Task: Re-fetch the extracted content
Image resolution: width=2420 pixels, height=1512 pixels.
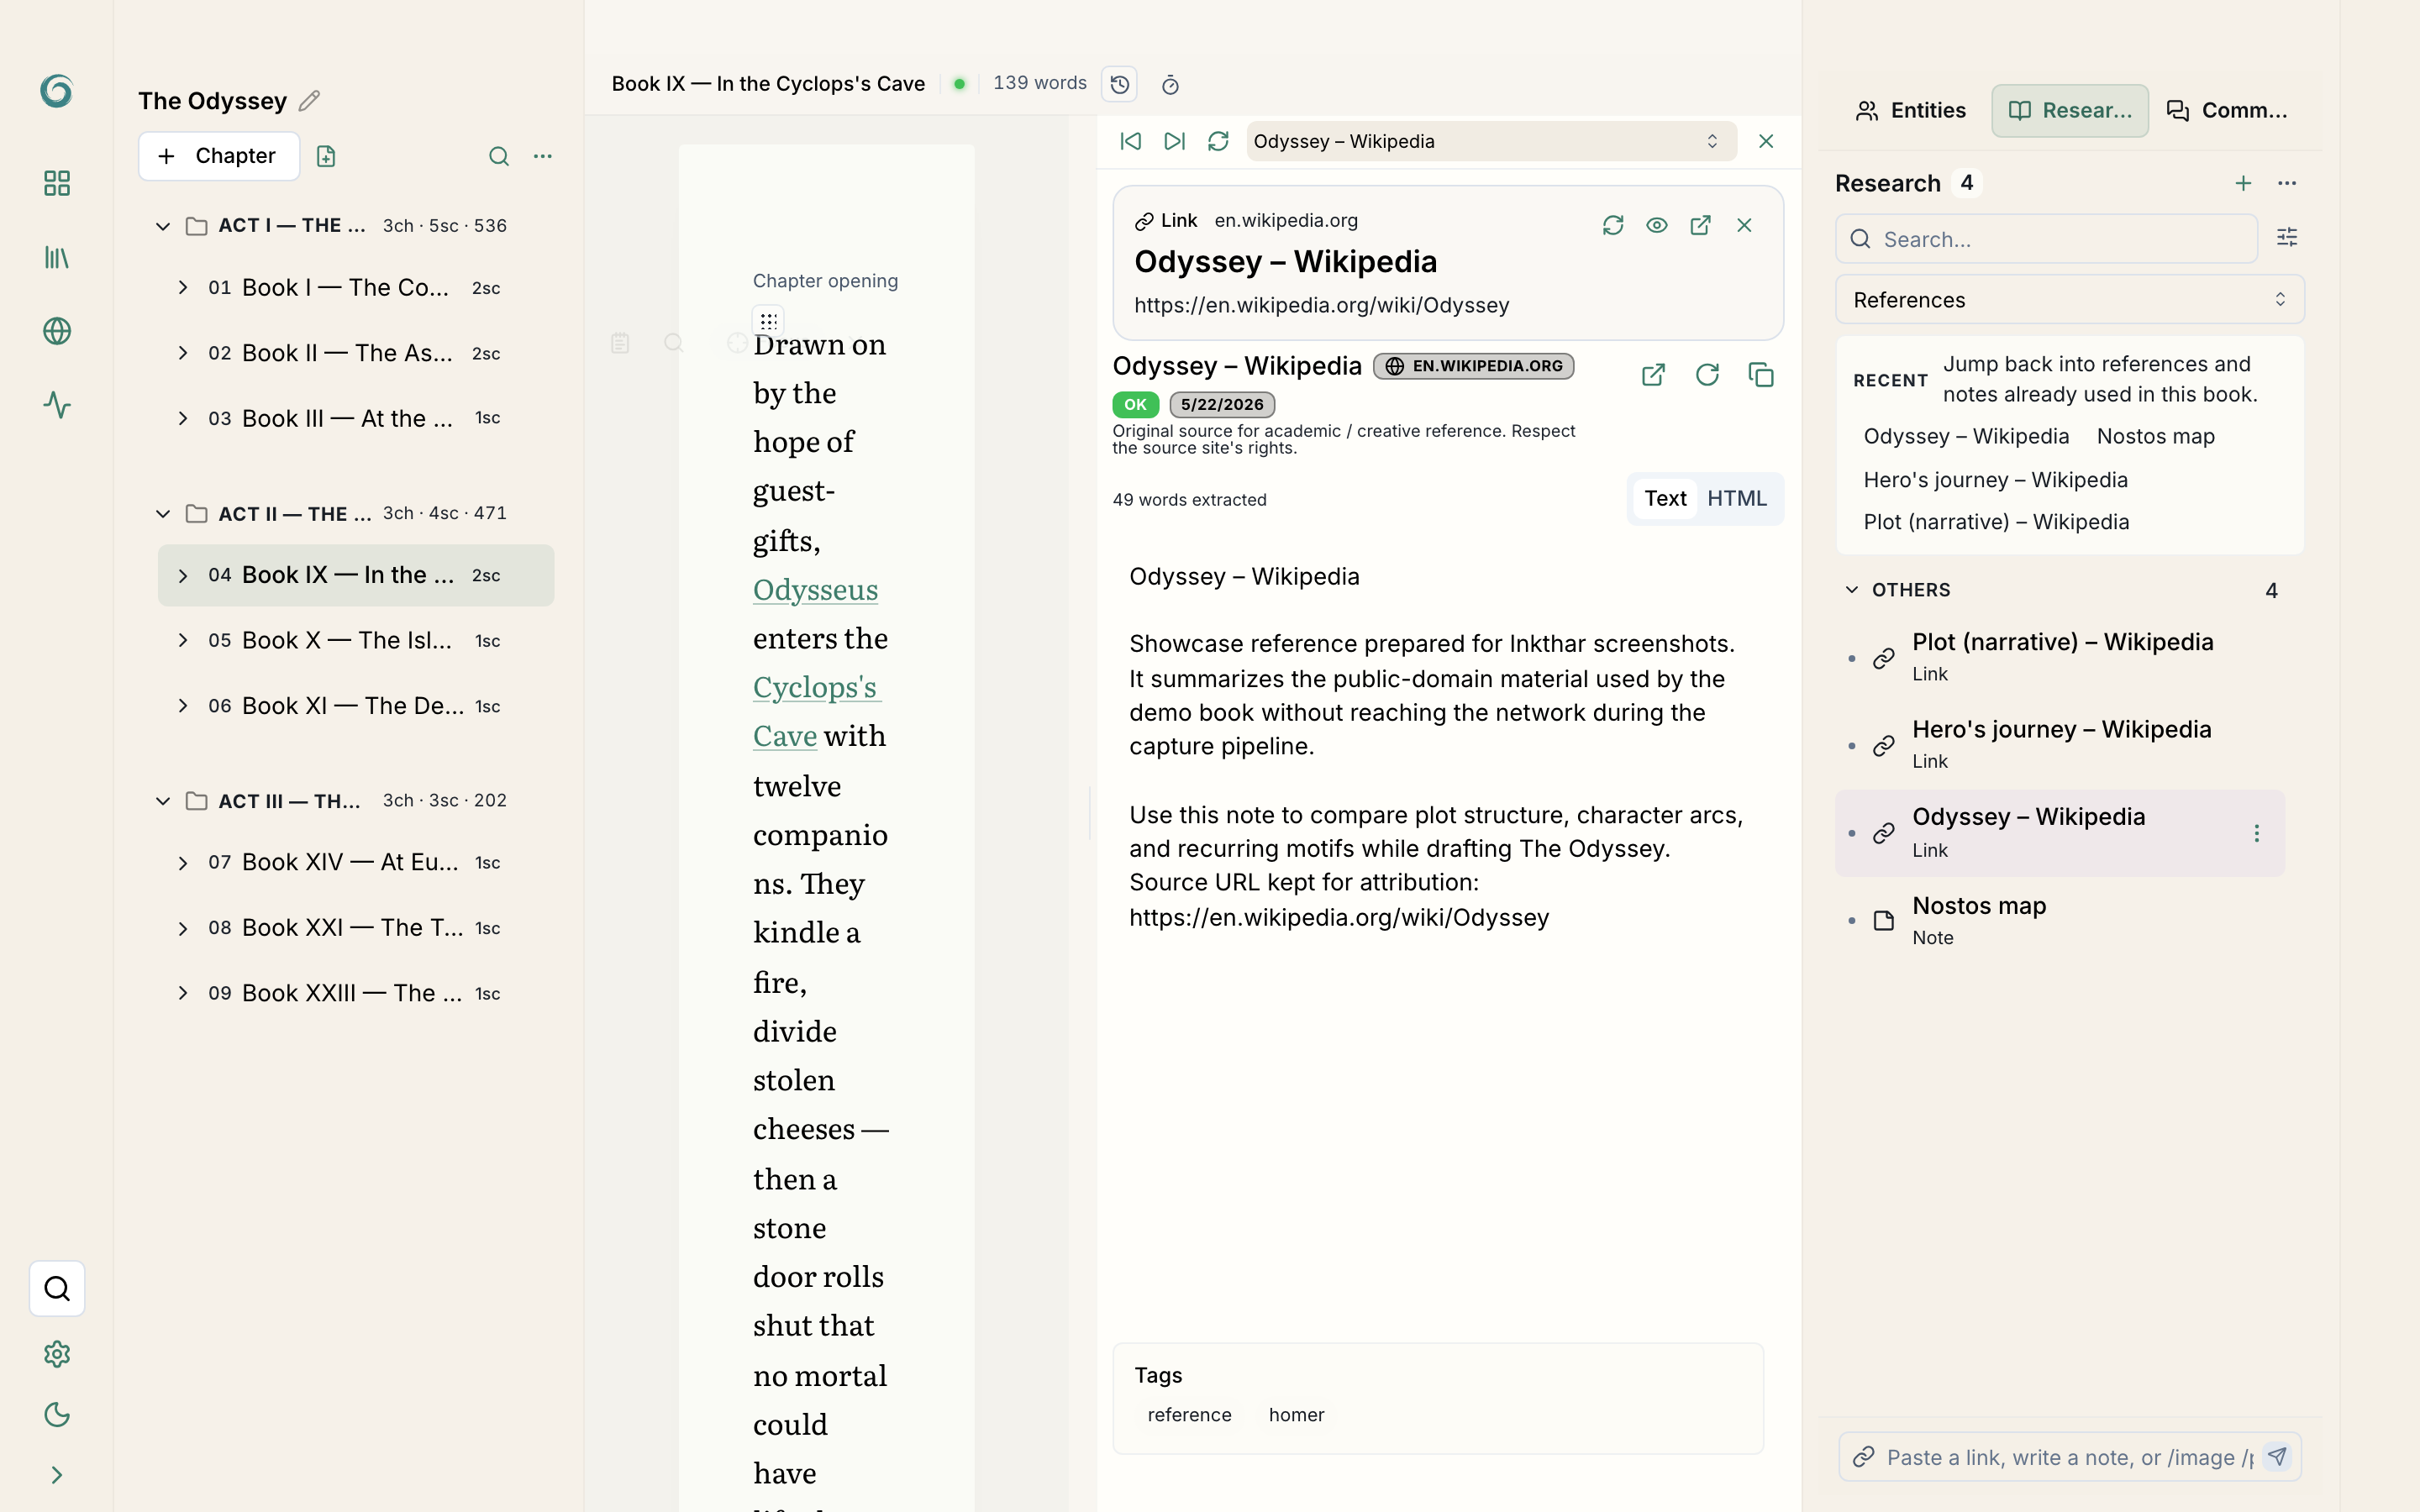Action: tap(1707, 375)
